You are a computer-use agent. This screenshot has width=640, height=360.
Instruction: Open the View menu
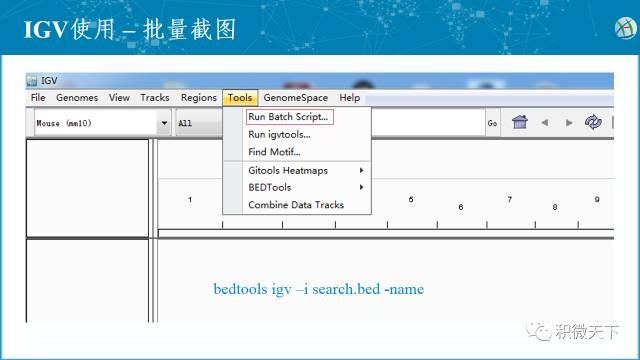click(x=119, y=98)
